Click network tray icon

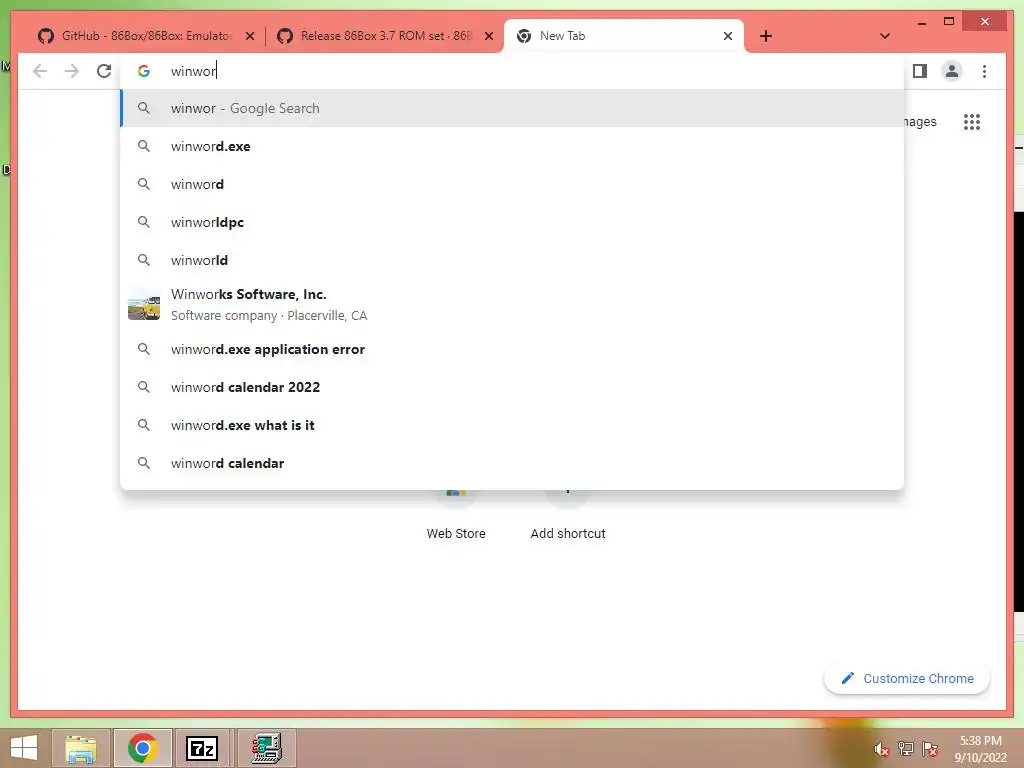click(905, 748)
